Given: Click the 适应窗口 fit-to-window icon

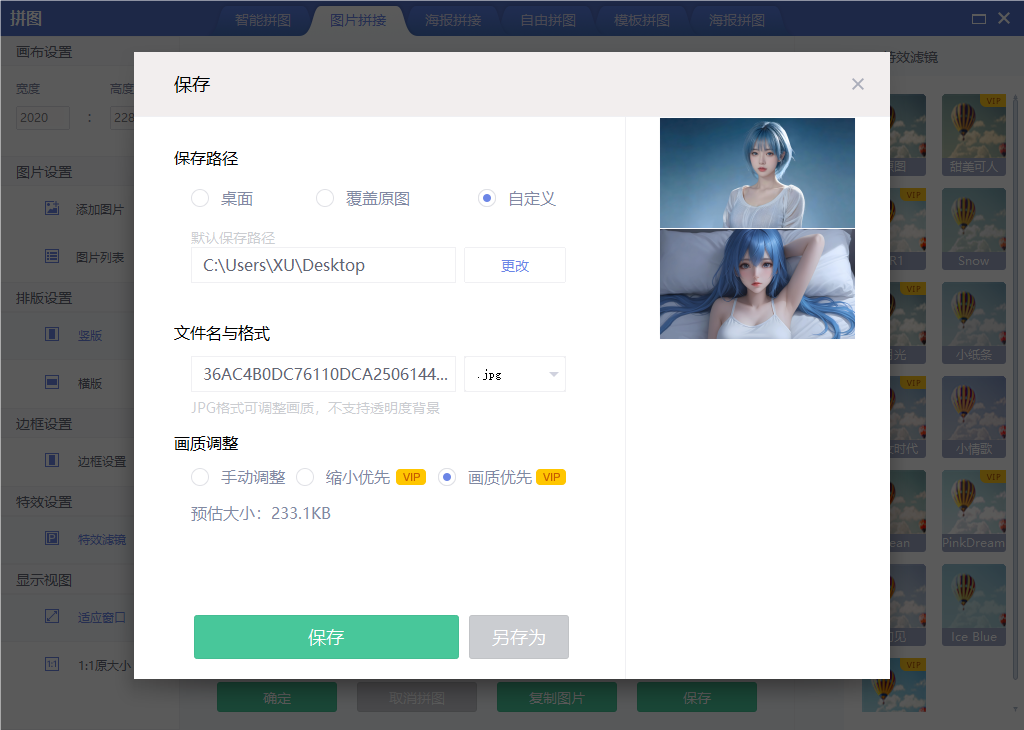Looking at the screenshot, I should click(x=53, y=617).
